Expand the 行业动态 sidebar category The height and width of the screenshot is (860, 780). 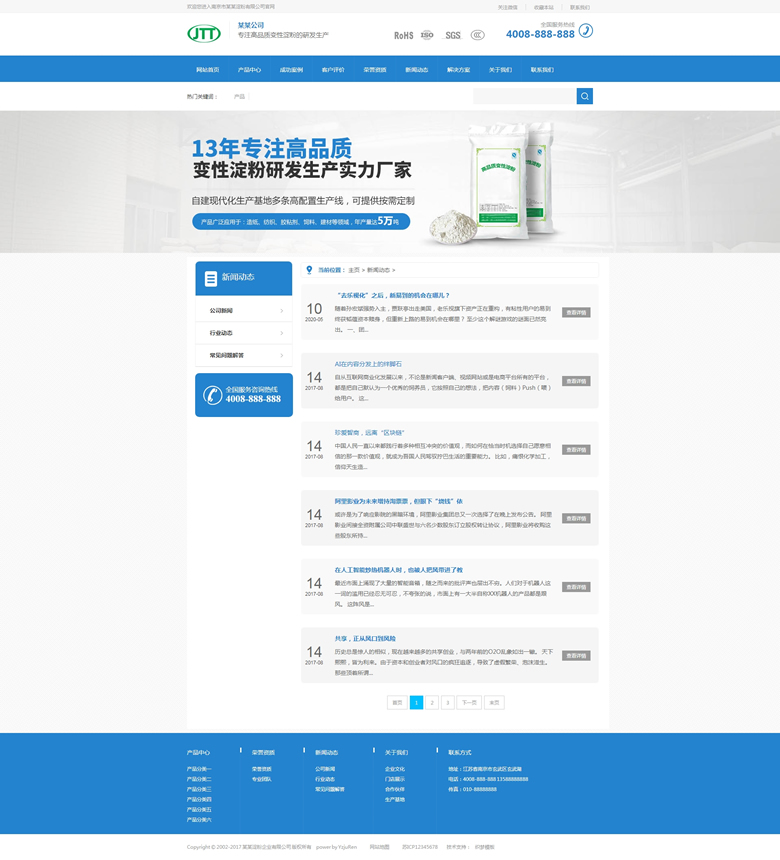click(243, 333)
